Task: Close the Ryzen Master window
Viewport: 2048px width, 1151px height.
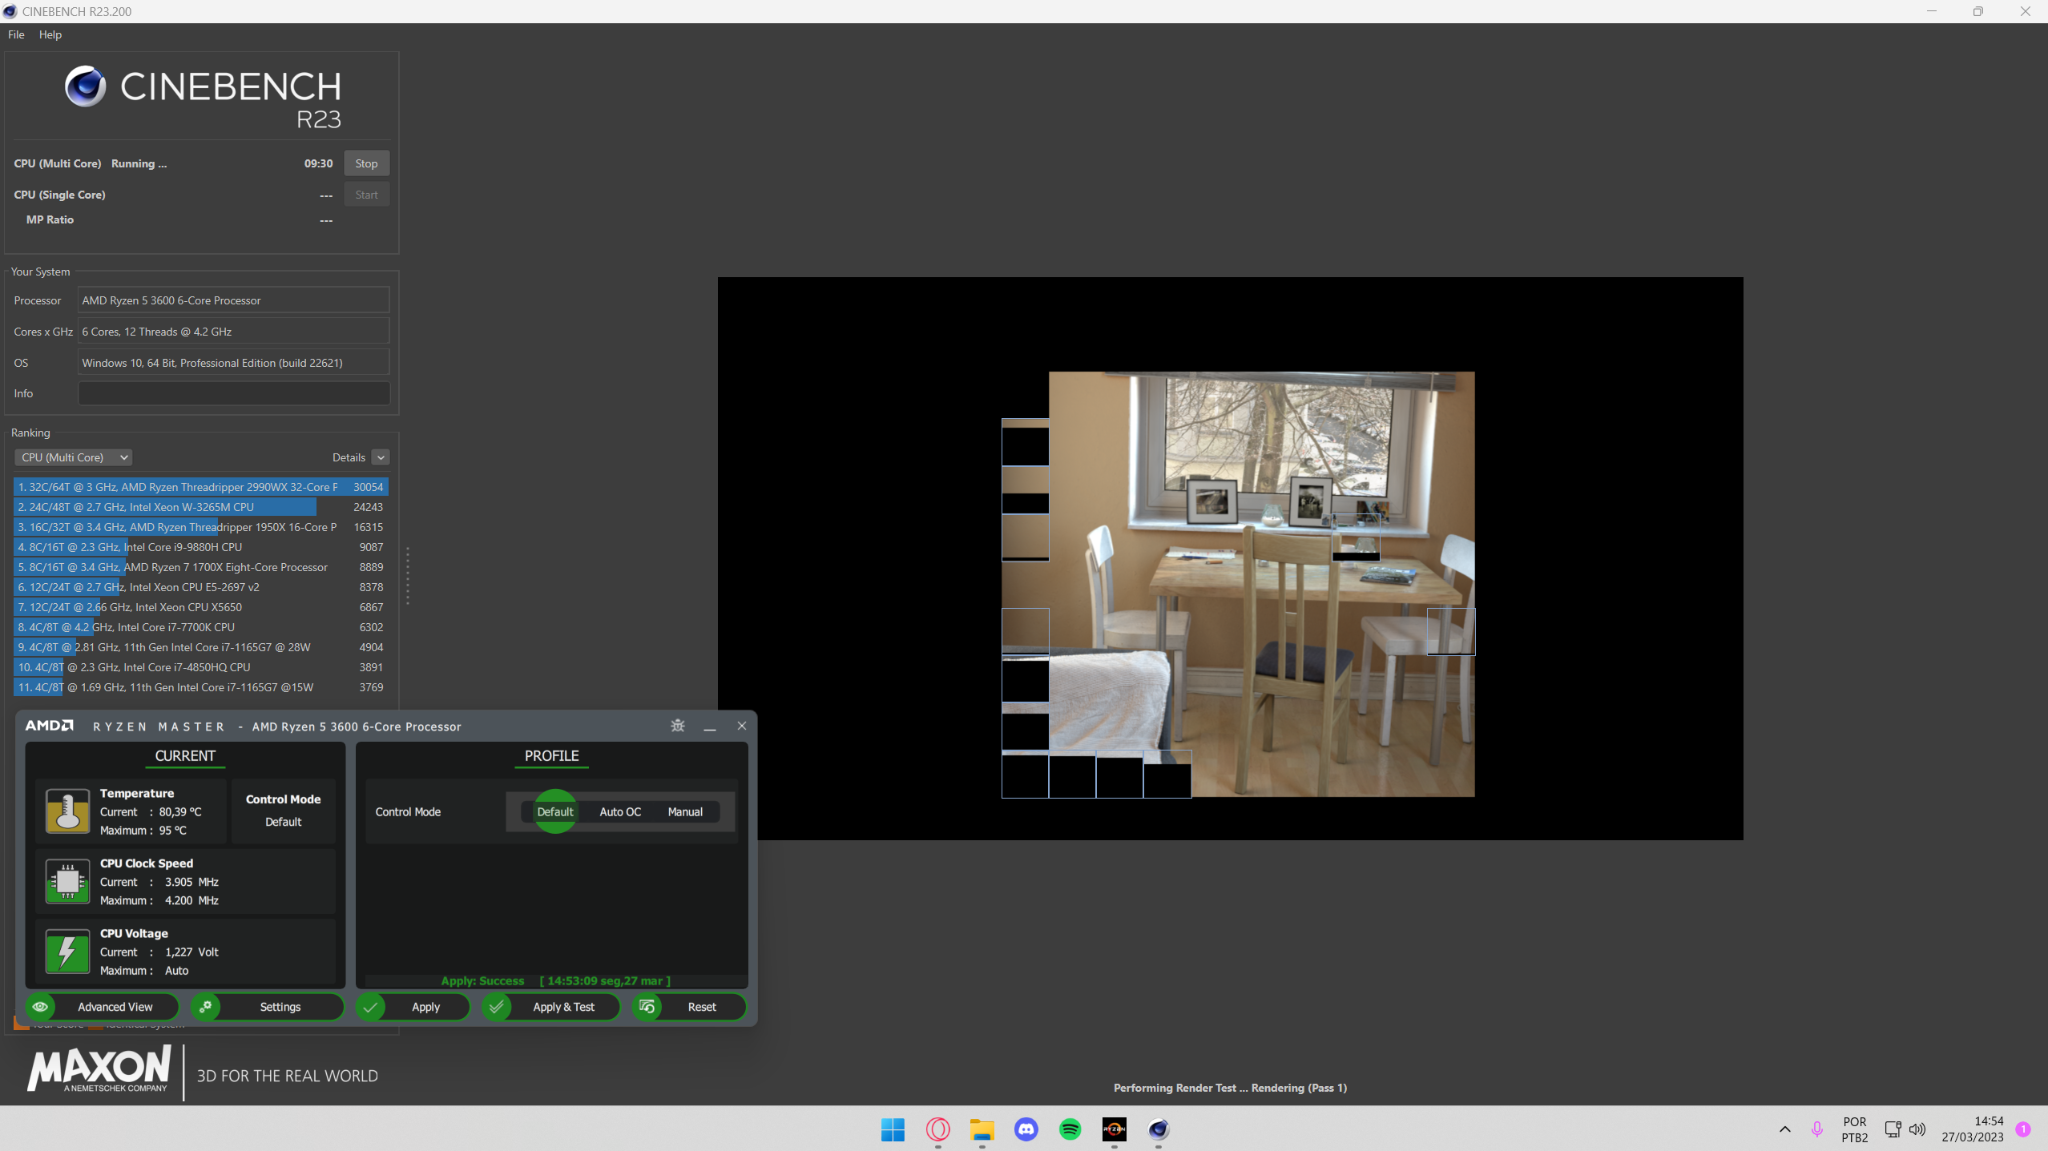Action: pyautogui.click(x=742, y=726)
